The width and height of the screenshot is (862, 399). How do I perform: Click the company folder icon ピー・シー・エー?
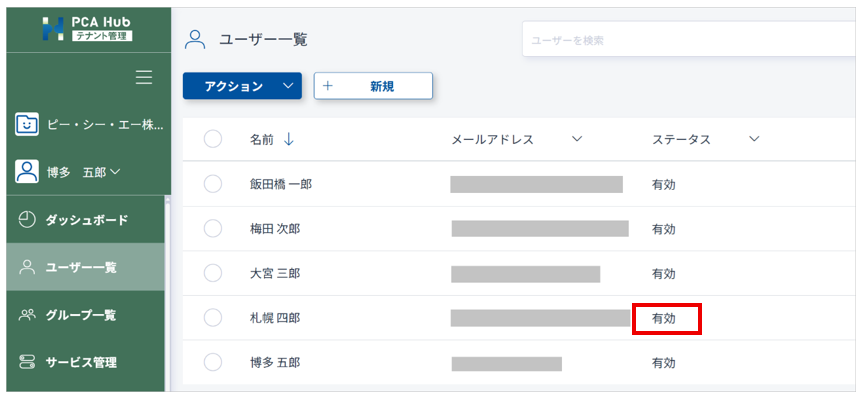(26, 125)
